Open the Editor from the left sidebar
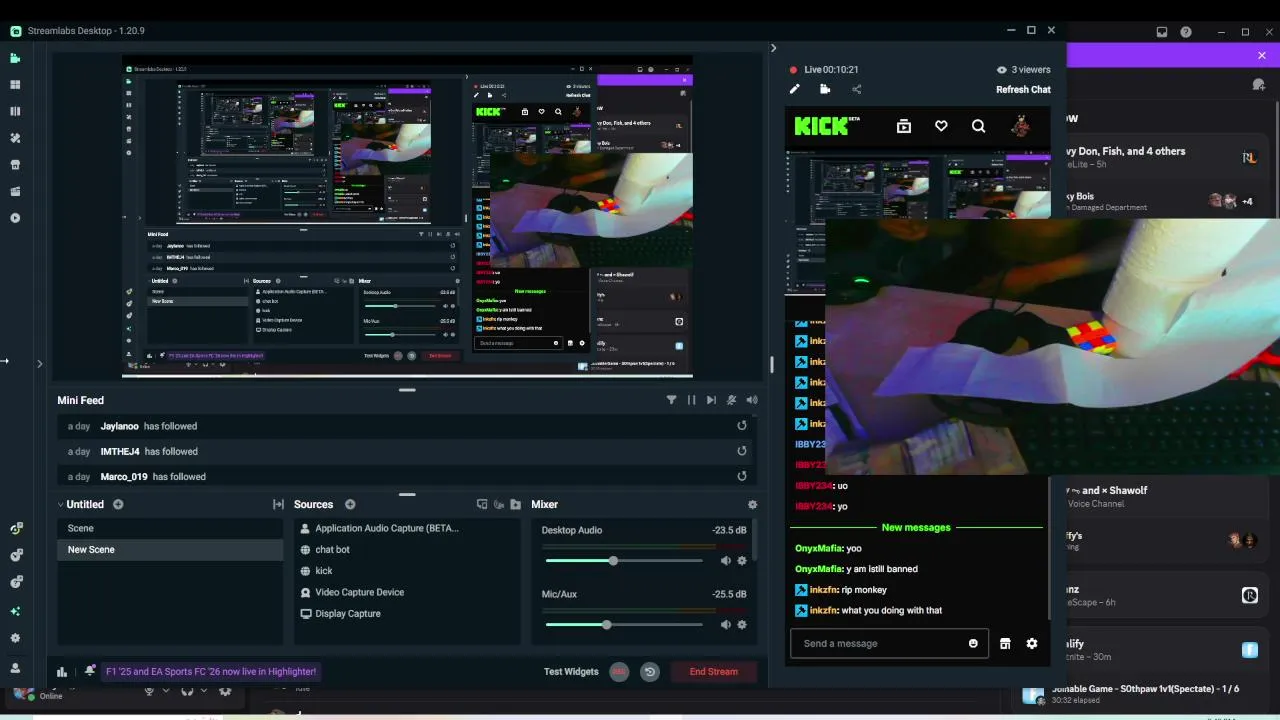Image resolution: width=1280 pixels, height=720 pixels. click(x=15, y=58)
